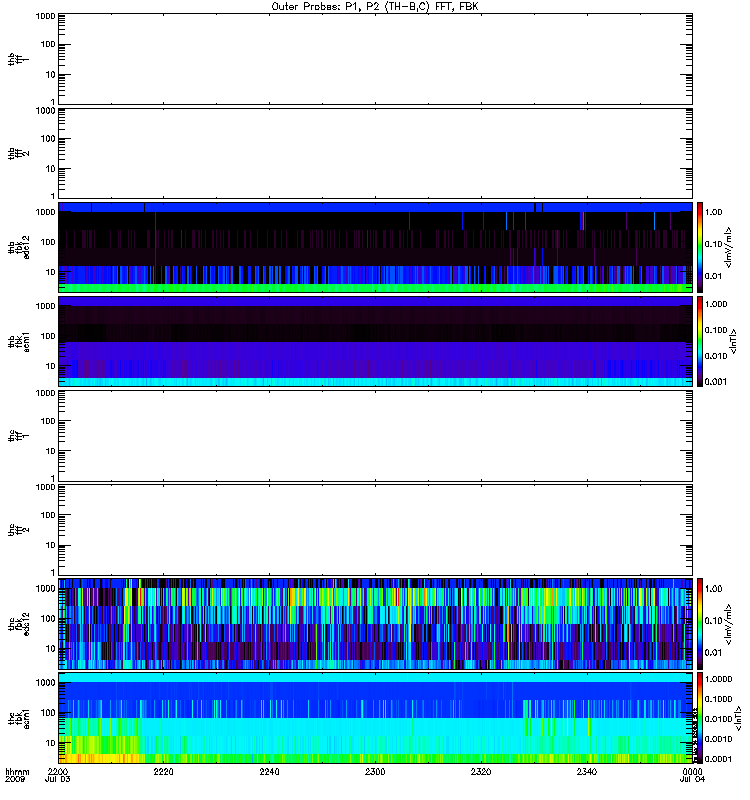Click the mV/m color bar beside thb fbk edc12

click(700, 247)
